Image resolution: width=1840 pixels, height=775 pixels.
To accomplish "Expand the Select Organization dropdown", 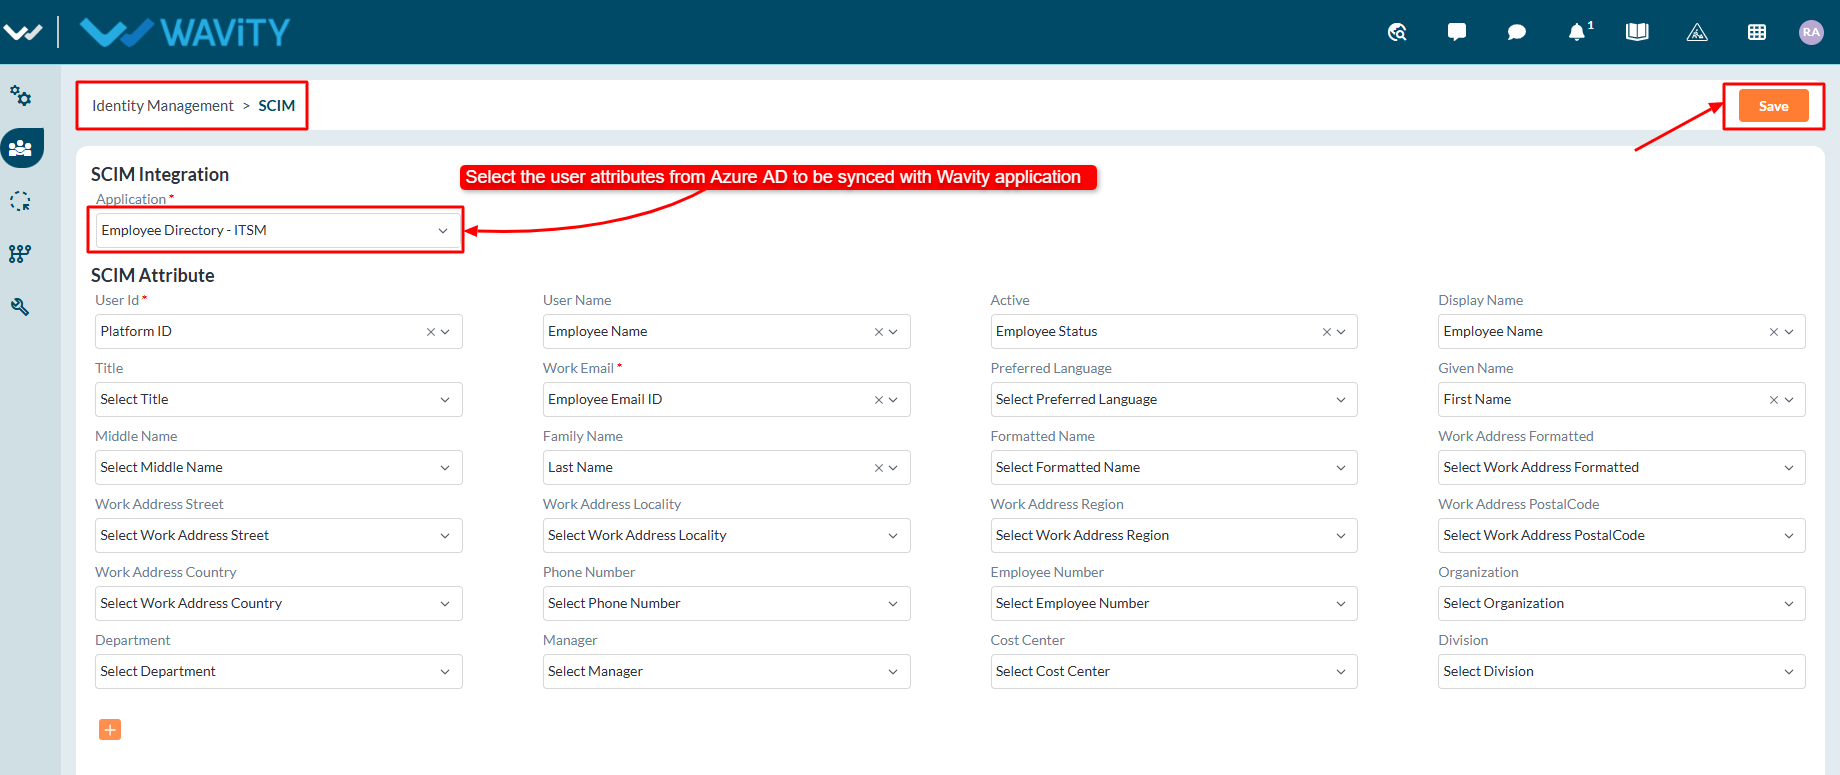I will [1622, 604].
